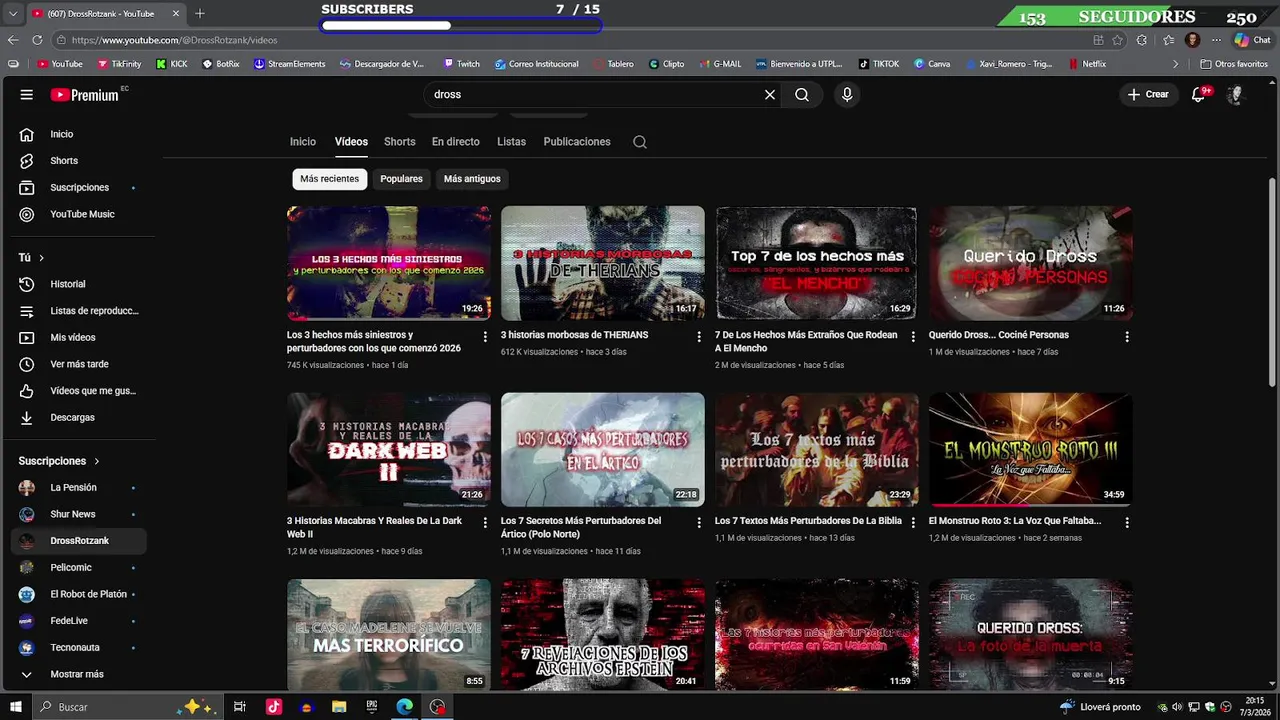Search within the channel using magnifier icon

(x=640, y=142)
